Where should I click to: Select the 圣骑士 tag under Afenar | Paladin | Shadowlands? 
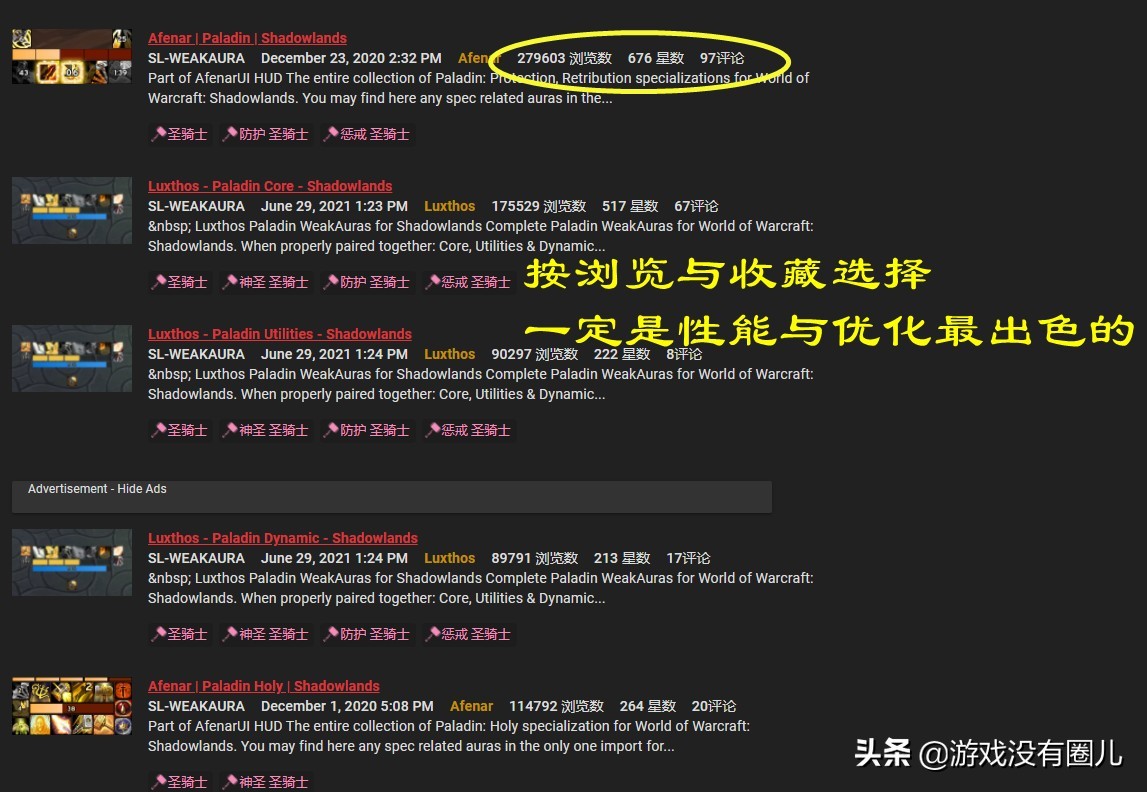[x=180, y=134]
